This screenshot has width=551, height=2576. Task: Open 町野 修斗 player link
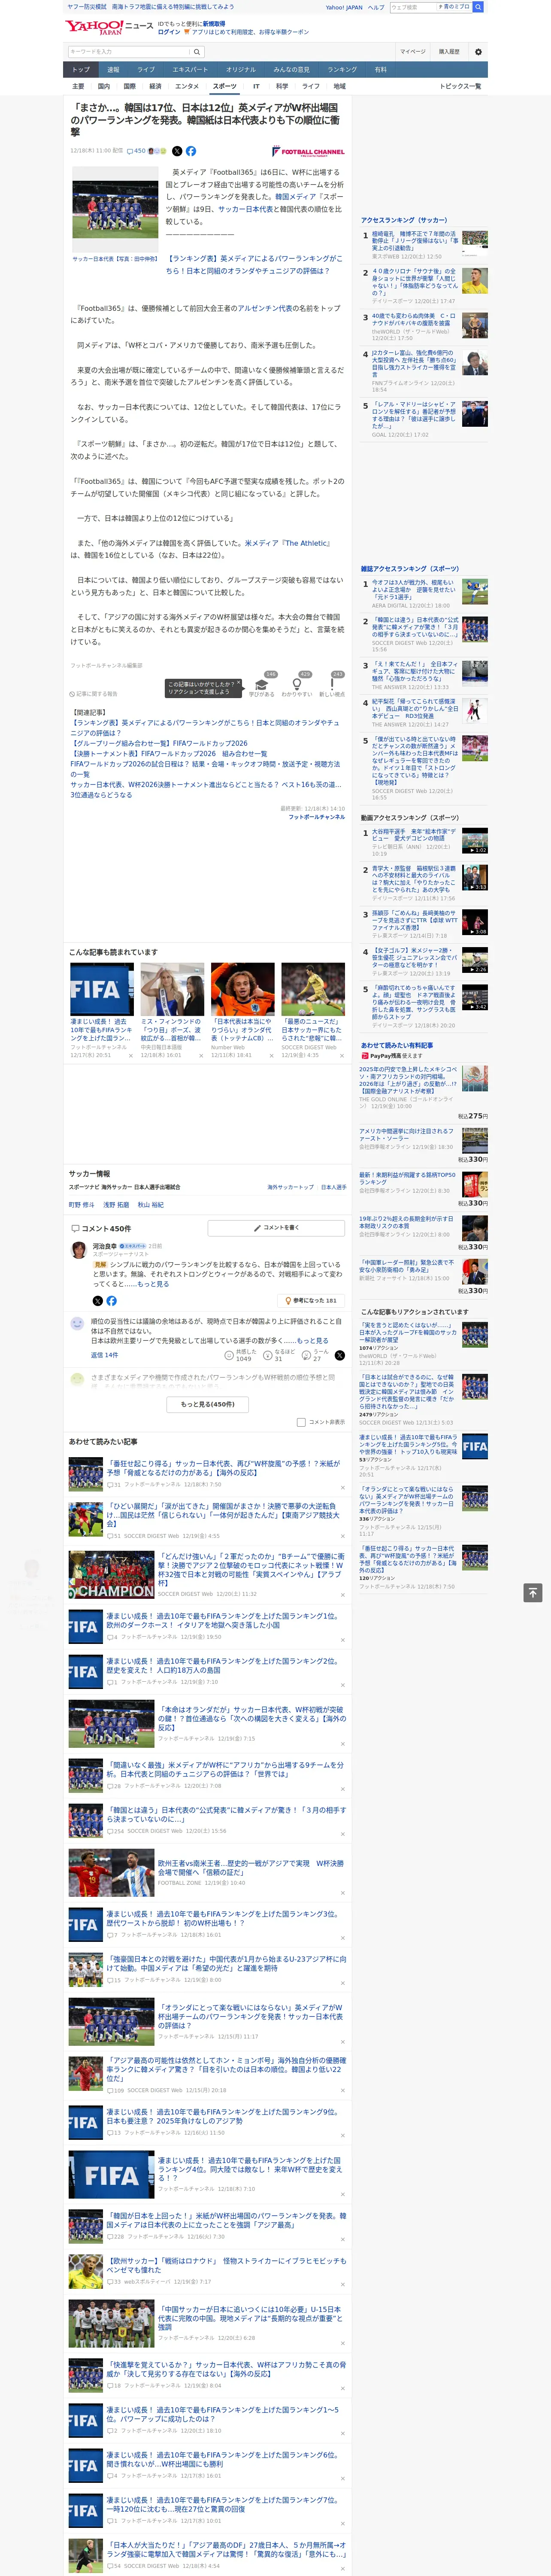[81, 1205]
